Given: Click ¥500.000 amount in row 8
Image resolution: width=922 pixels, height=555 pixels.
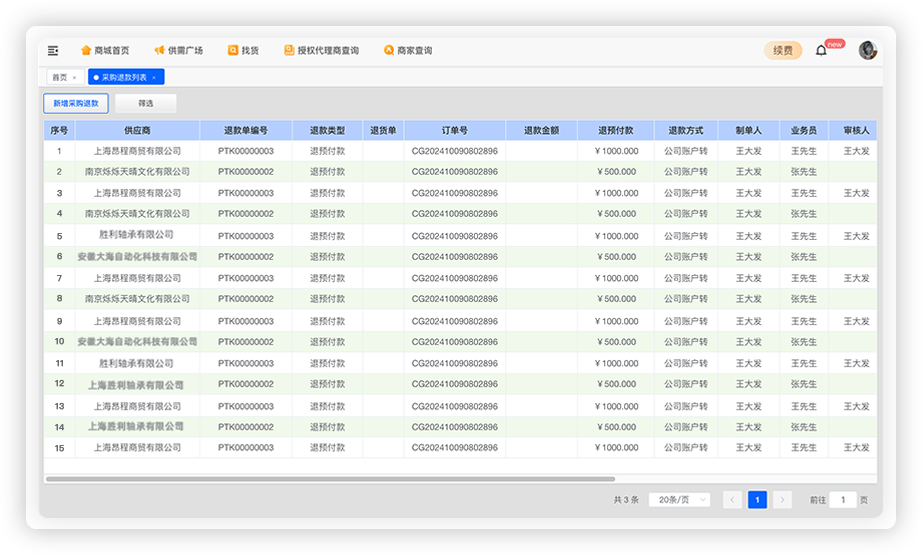Looking at the screenshot, I should [x=616, y=299].
